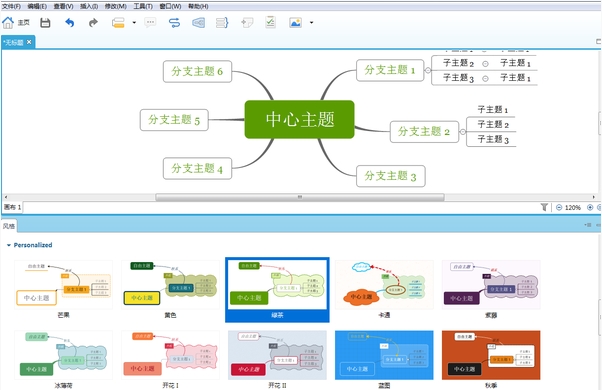Open the 插入(I) menu
This screenshot has height=390, width=602.
tap(89, 6)
